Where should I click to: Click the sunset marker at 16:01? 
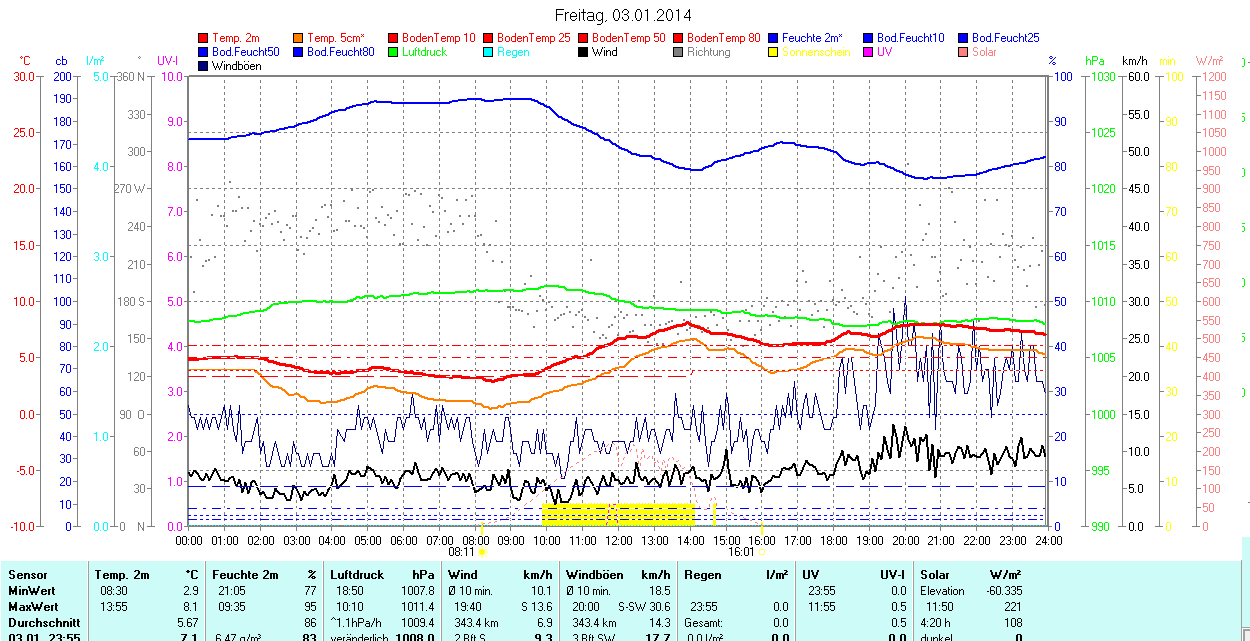762,551
